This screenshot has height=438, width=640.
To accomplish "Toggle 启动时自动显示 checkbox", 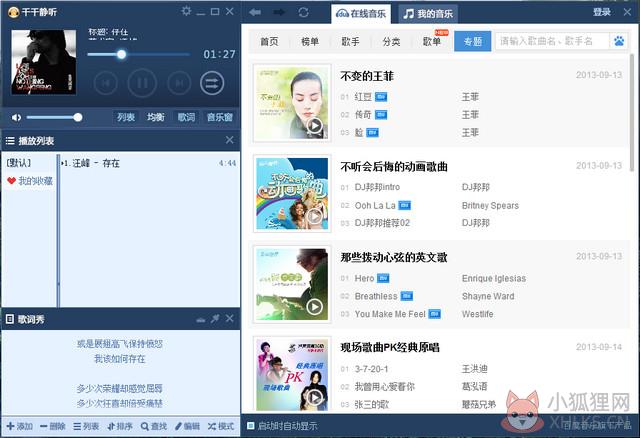I will 251,426.
